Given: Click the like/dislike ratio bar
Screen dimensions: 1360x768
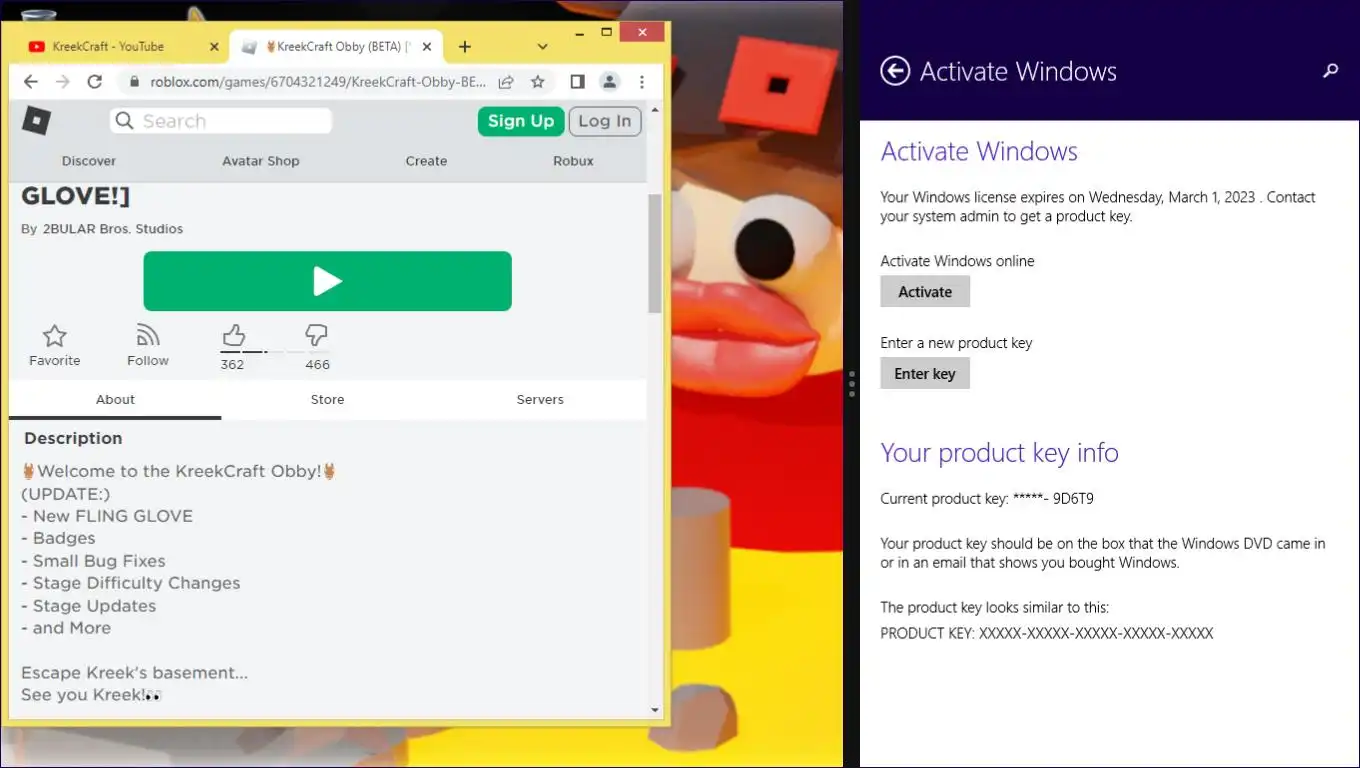Looking at the screenshot, I should tap(275, 352).
